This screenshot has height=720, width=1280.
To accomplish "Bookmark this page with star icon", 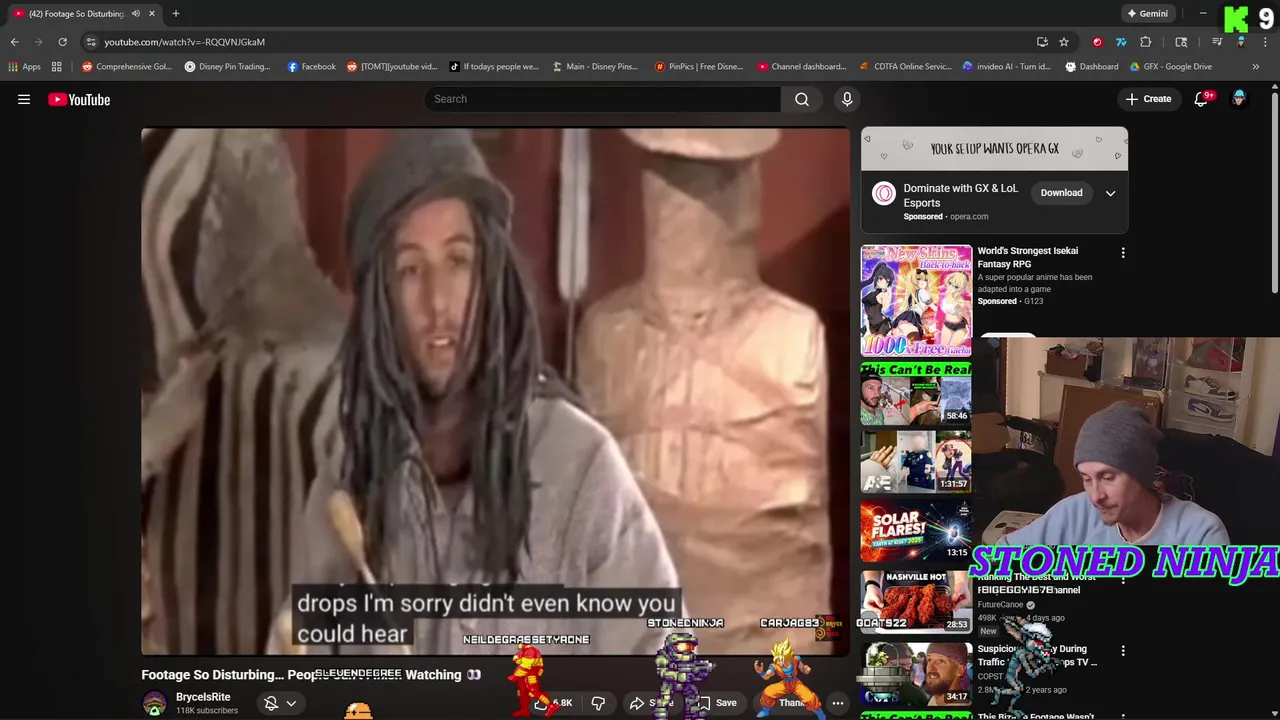I will click(x=1064, y=42).
